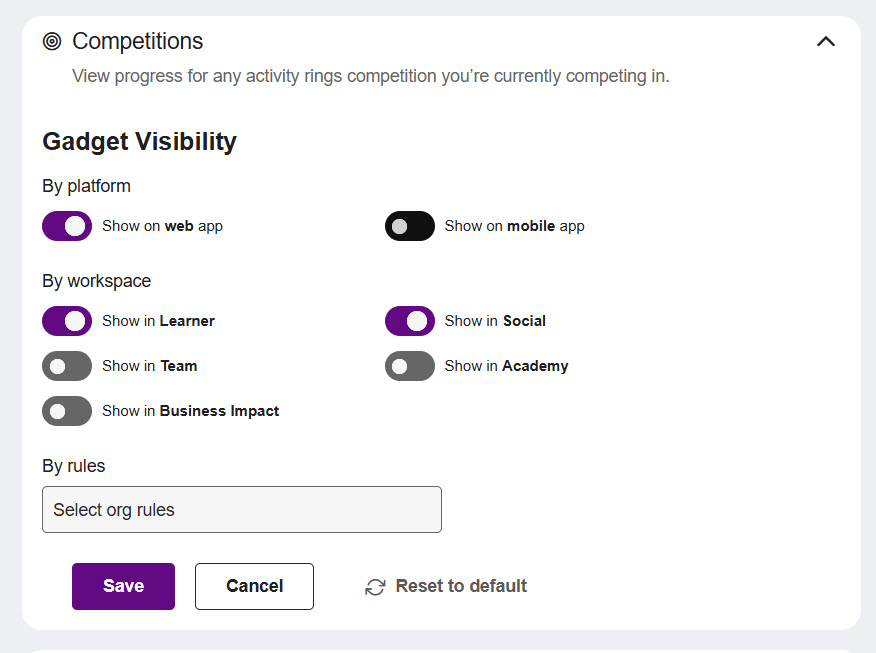Click the Reset to default text
Viewport: 876px width, 653px height.
(x=461, y=586)
